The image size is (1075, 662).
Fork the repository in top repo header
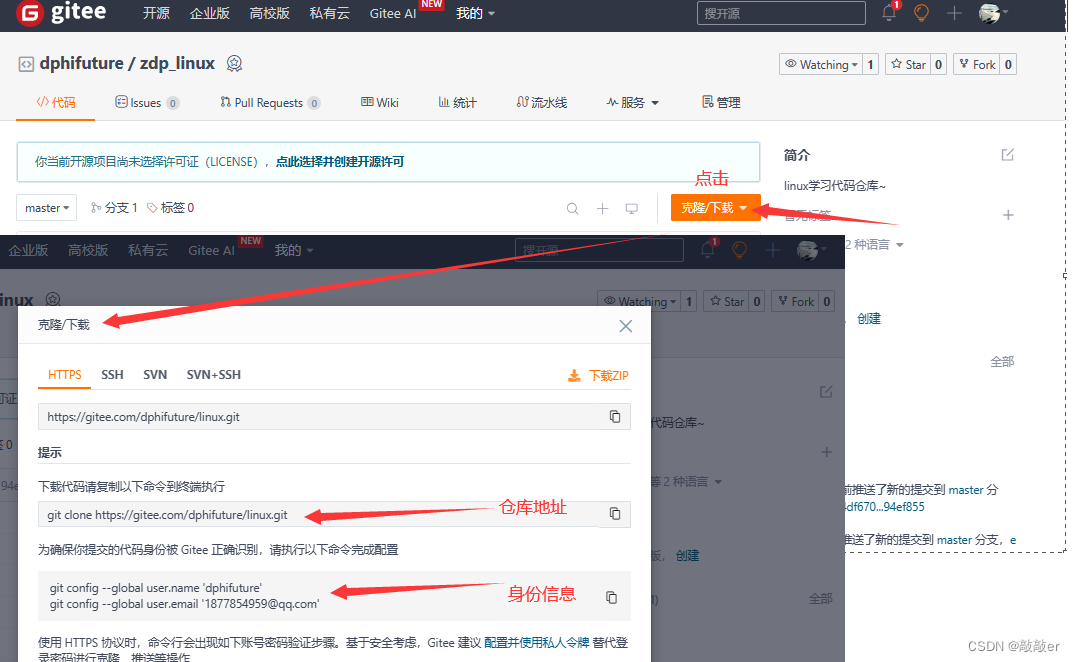point(977,64)
